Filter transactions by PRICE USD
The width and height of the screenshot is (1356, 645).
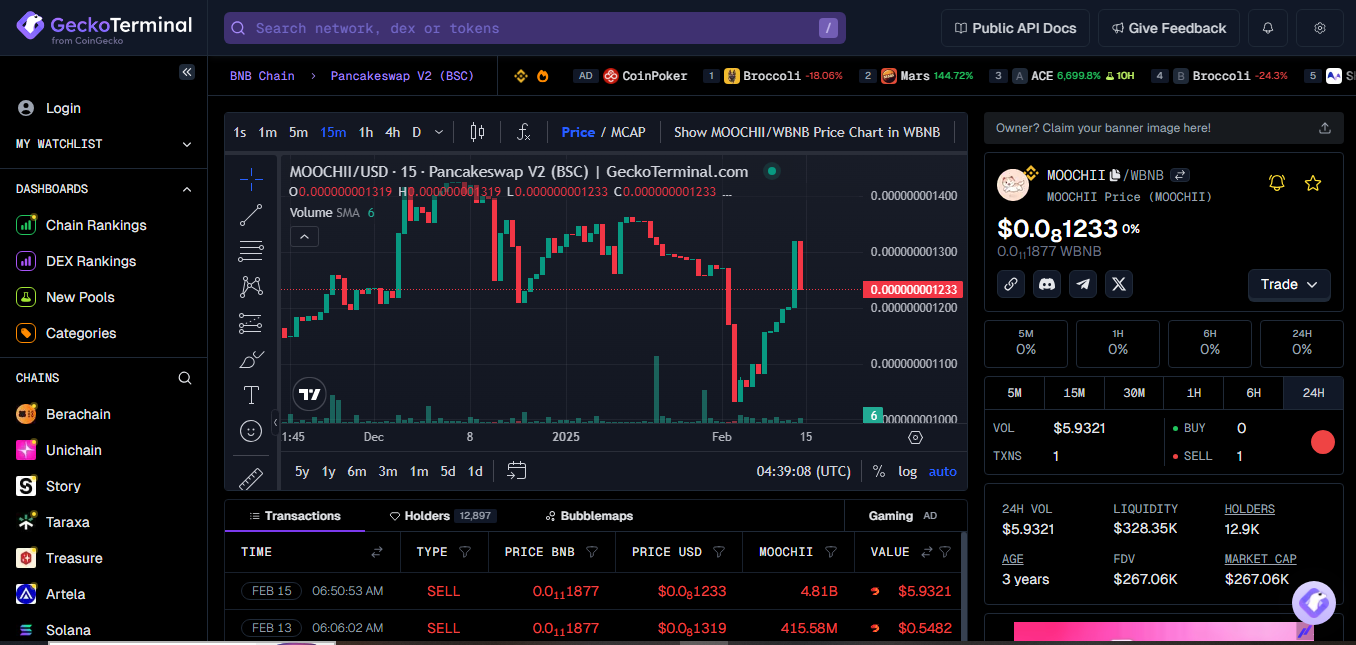click(718, 552)
